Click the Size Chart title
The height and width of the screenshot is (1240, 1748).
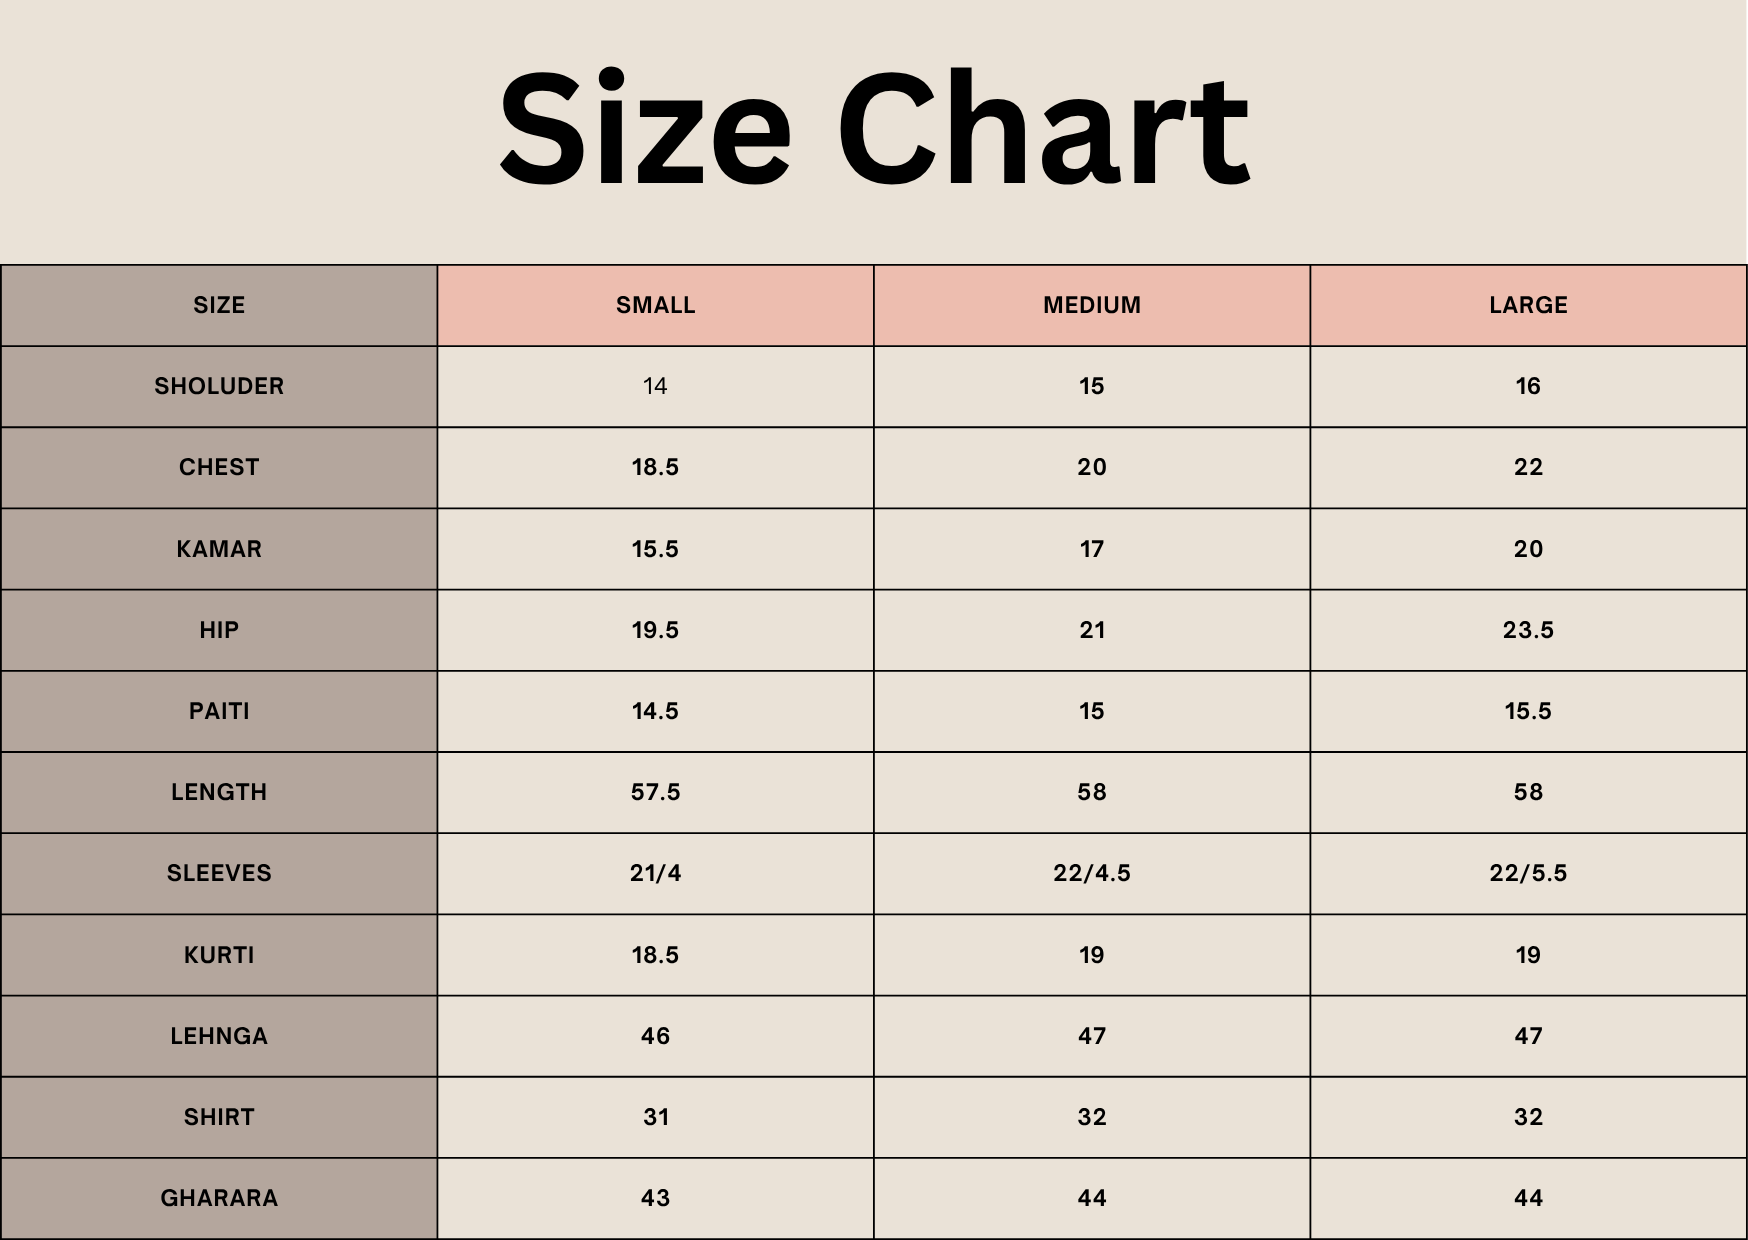click(x=874, y=128)
